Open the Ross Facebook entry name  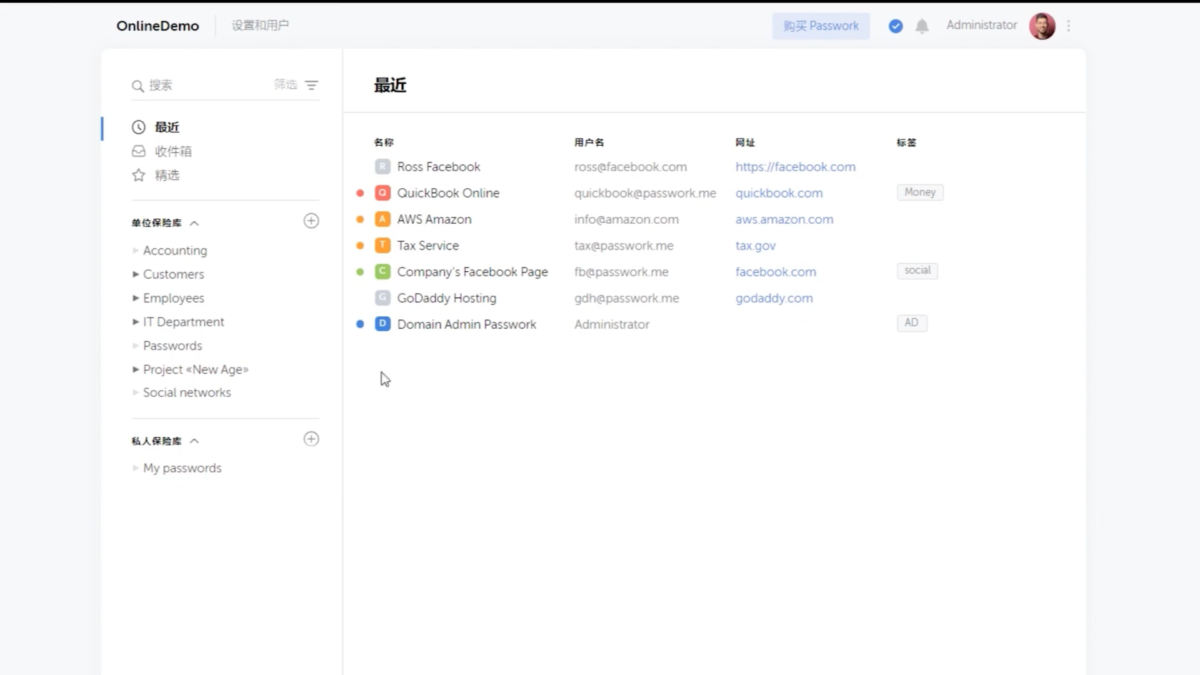pyautogui.click(x=438, y=167)
